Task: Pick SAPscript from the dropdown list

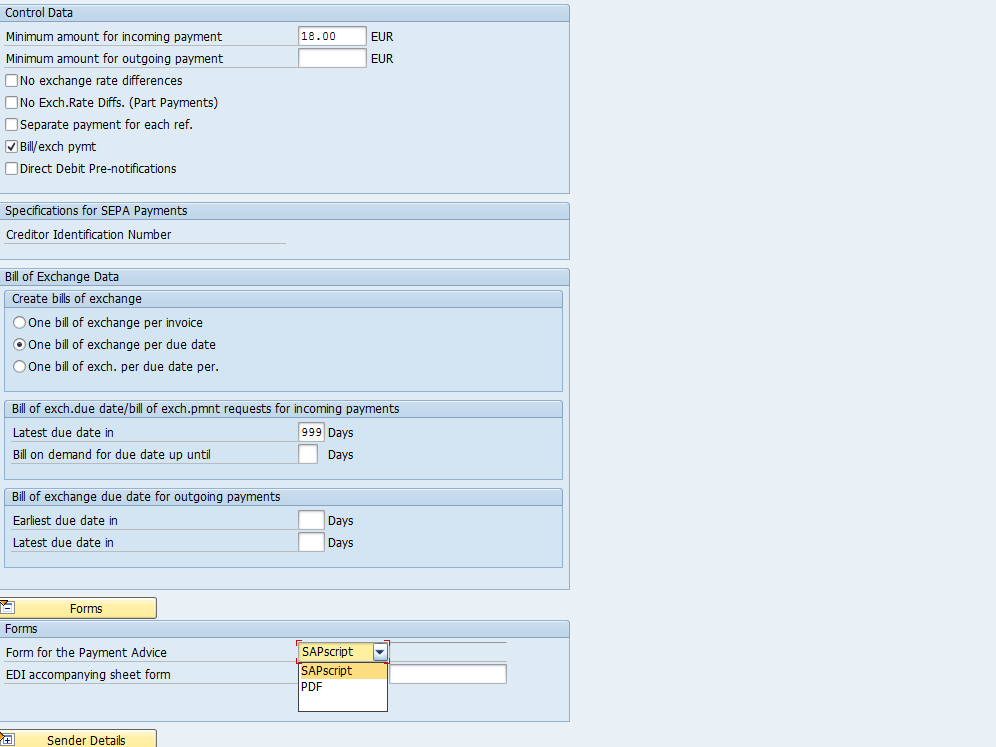Action: tap(342, 671)
